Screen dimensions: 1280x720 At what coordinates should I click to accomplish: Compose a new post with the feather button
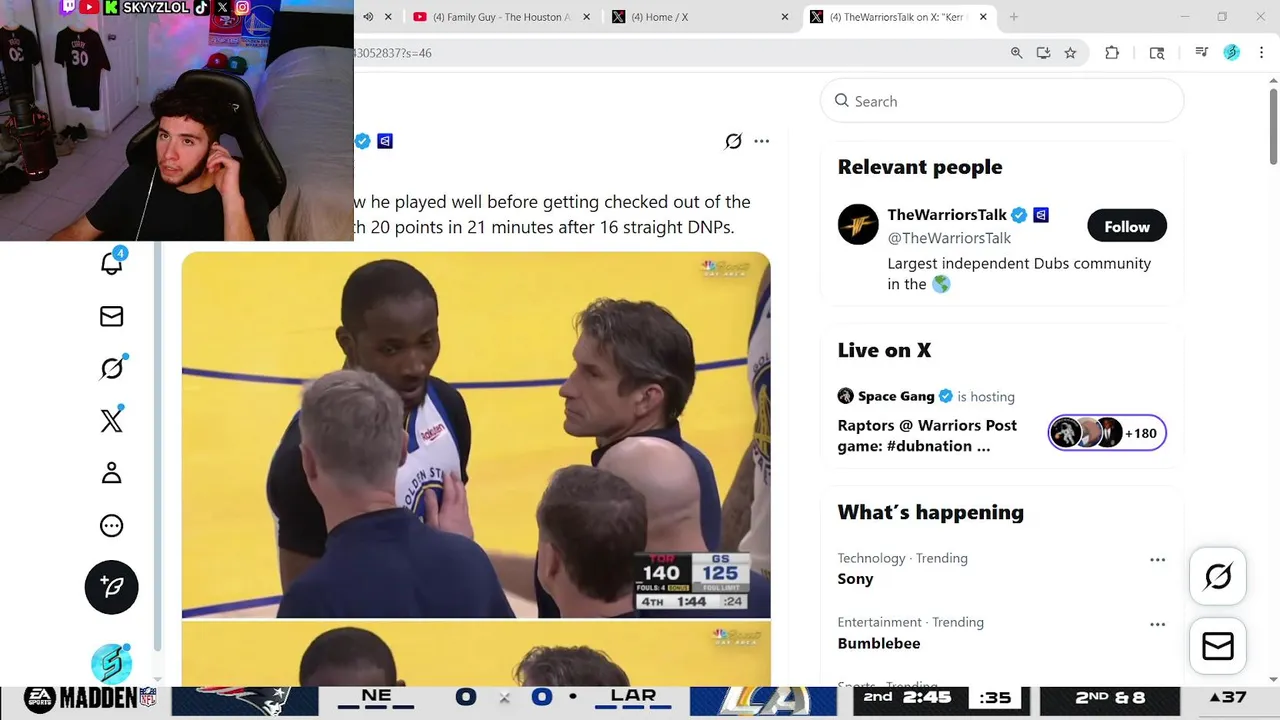112,587
